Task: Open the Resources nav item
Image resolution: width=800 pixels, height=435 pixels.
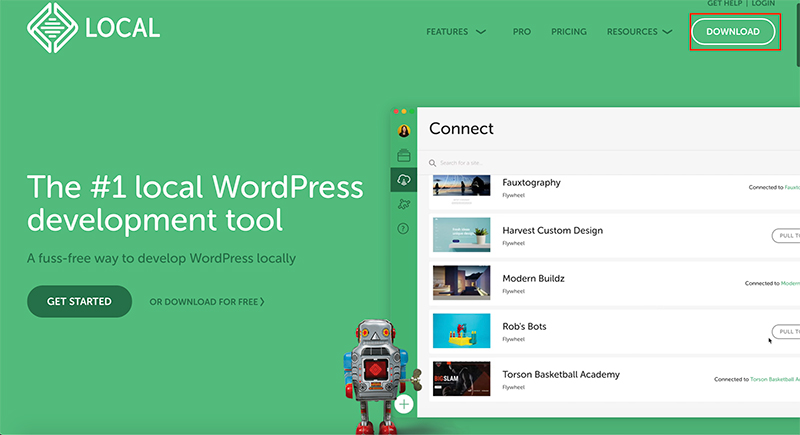Action: (632, 32)
